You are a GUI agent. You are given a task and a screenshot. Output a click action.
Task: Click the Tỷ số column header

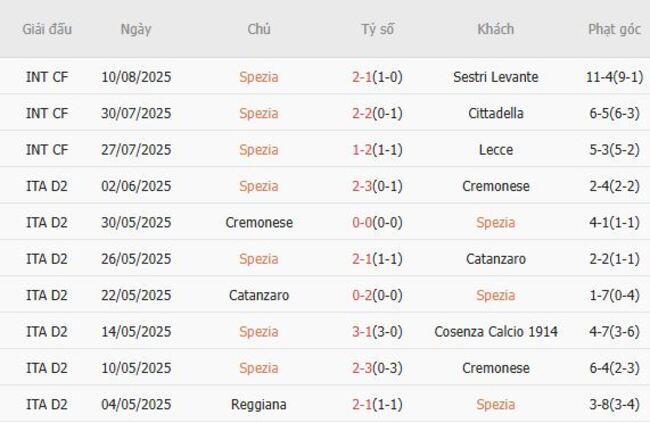(x=377, y=29)
